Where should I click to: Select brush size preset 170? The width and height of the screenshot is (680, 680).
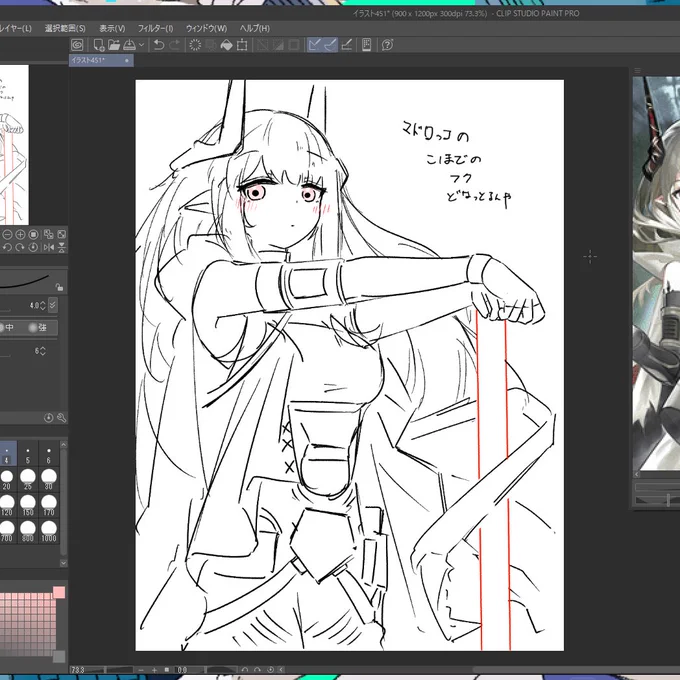coord(49,505)
